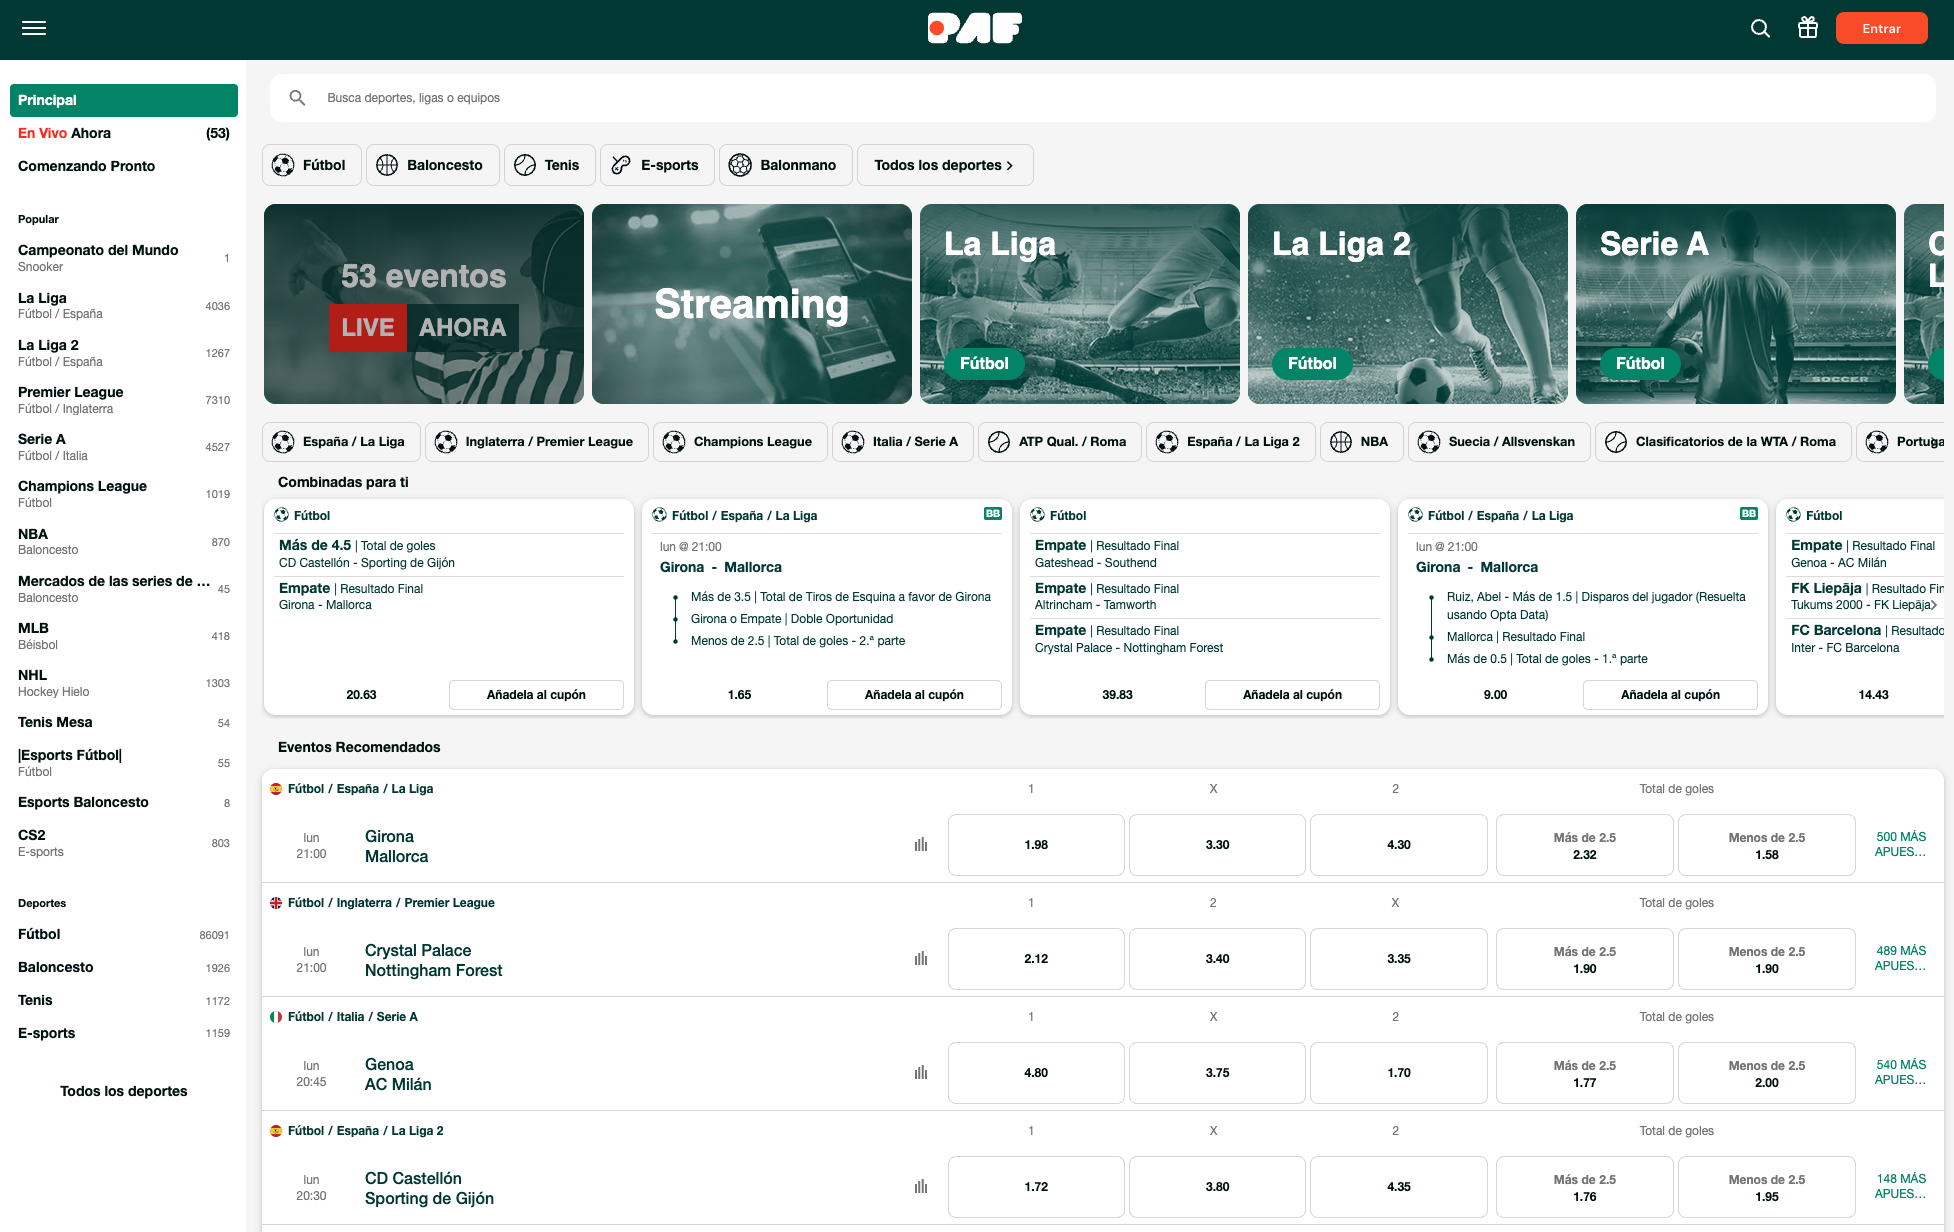Add the 1.65 Girona combo to coupon
This screenshot has width=1954, height=1232.
click(x=914, y=695)
